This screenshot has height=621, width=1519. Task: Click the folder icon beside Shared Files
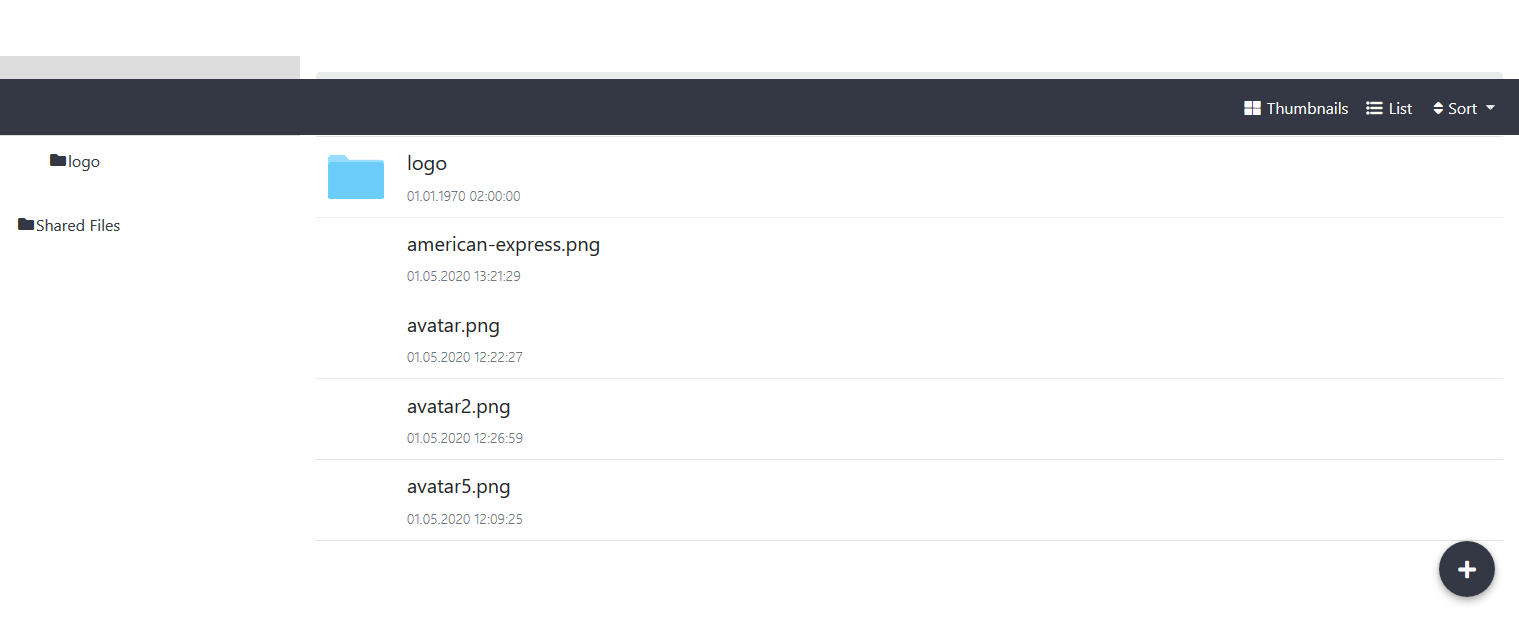[26, 224]
